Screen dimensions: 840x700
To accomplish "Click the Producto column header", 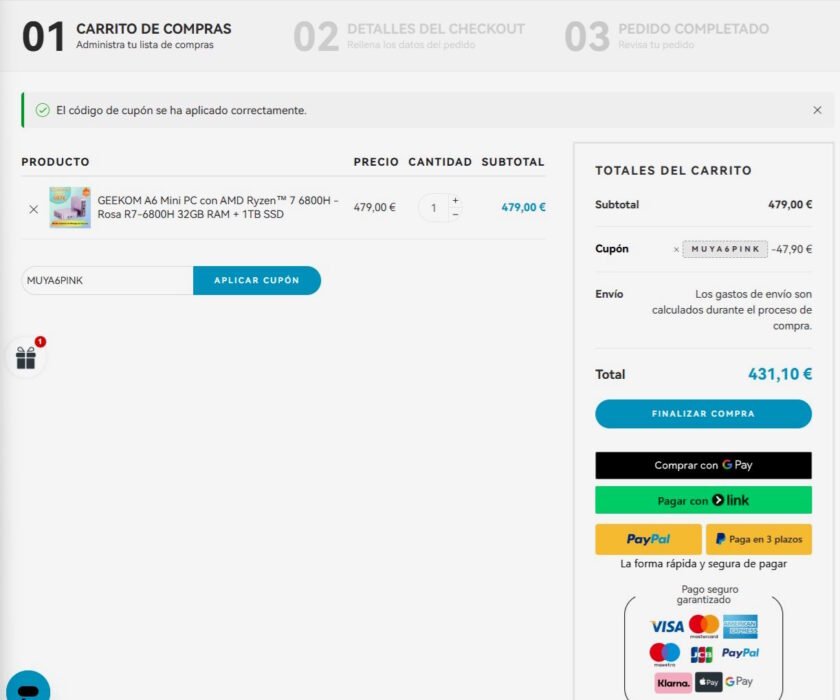I will pyautogui.click(x=55, y=162).
